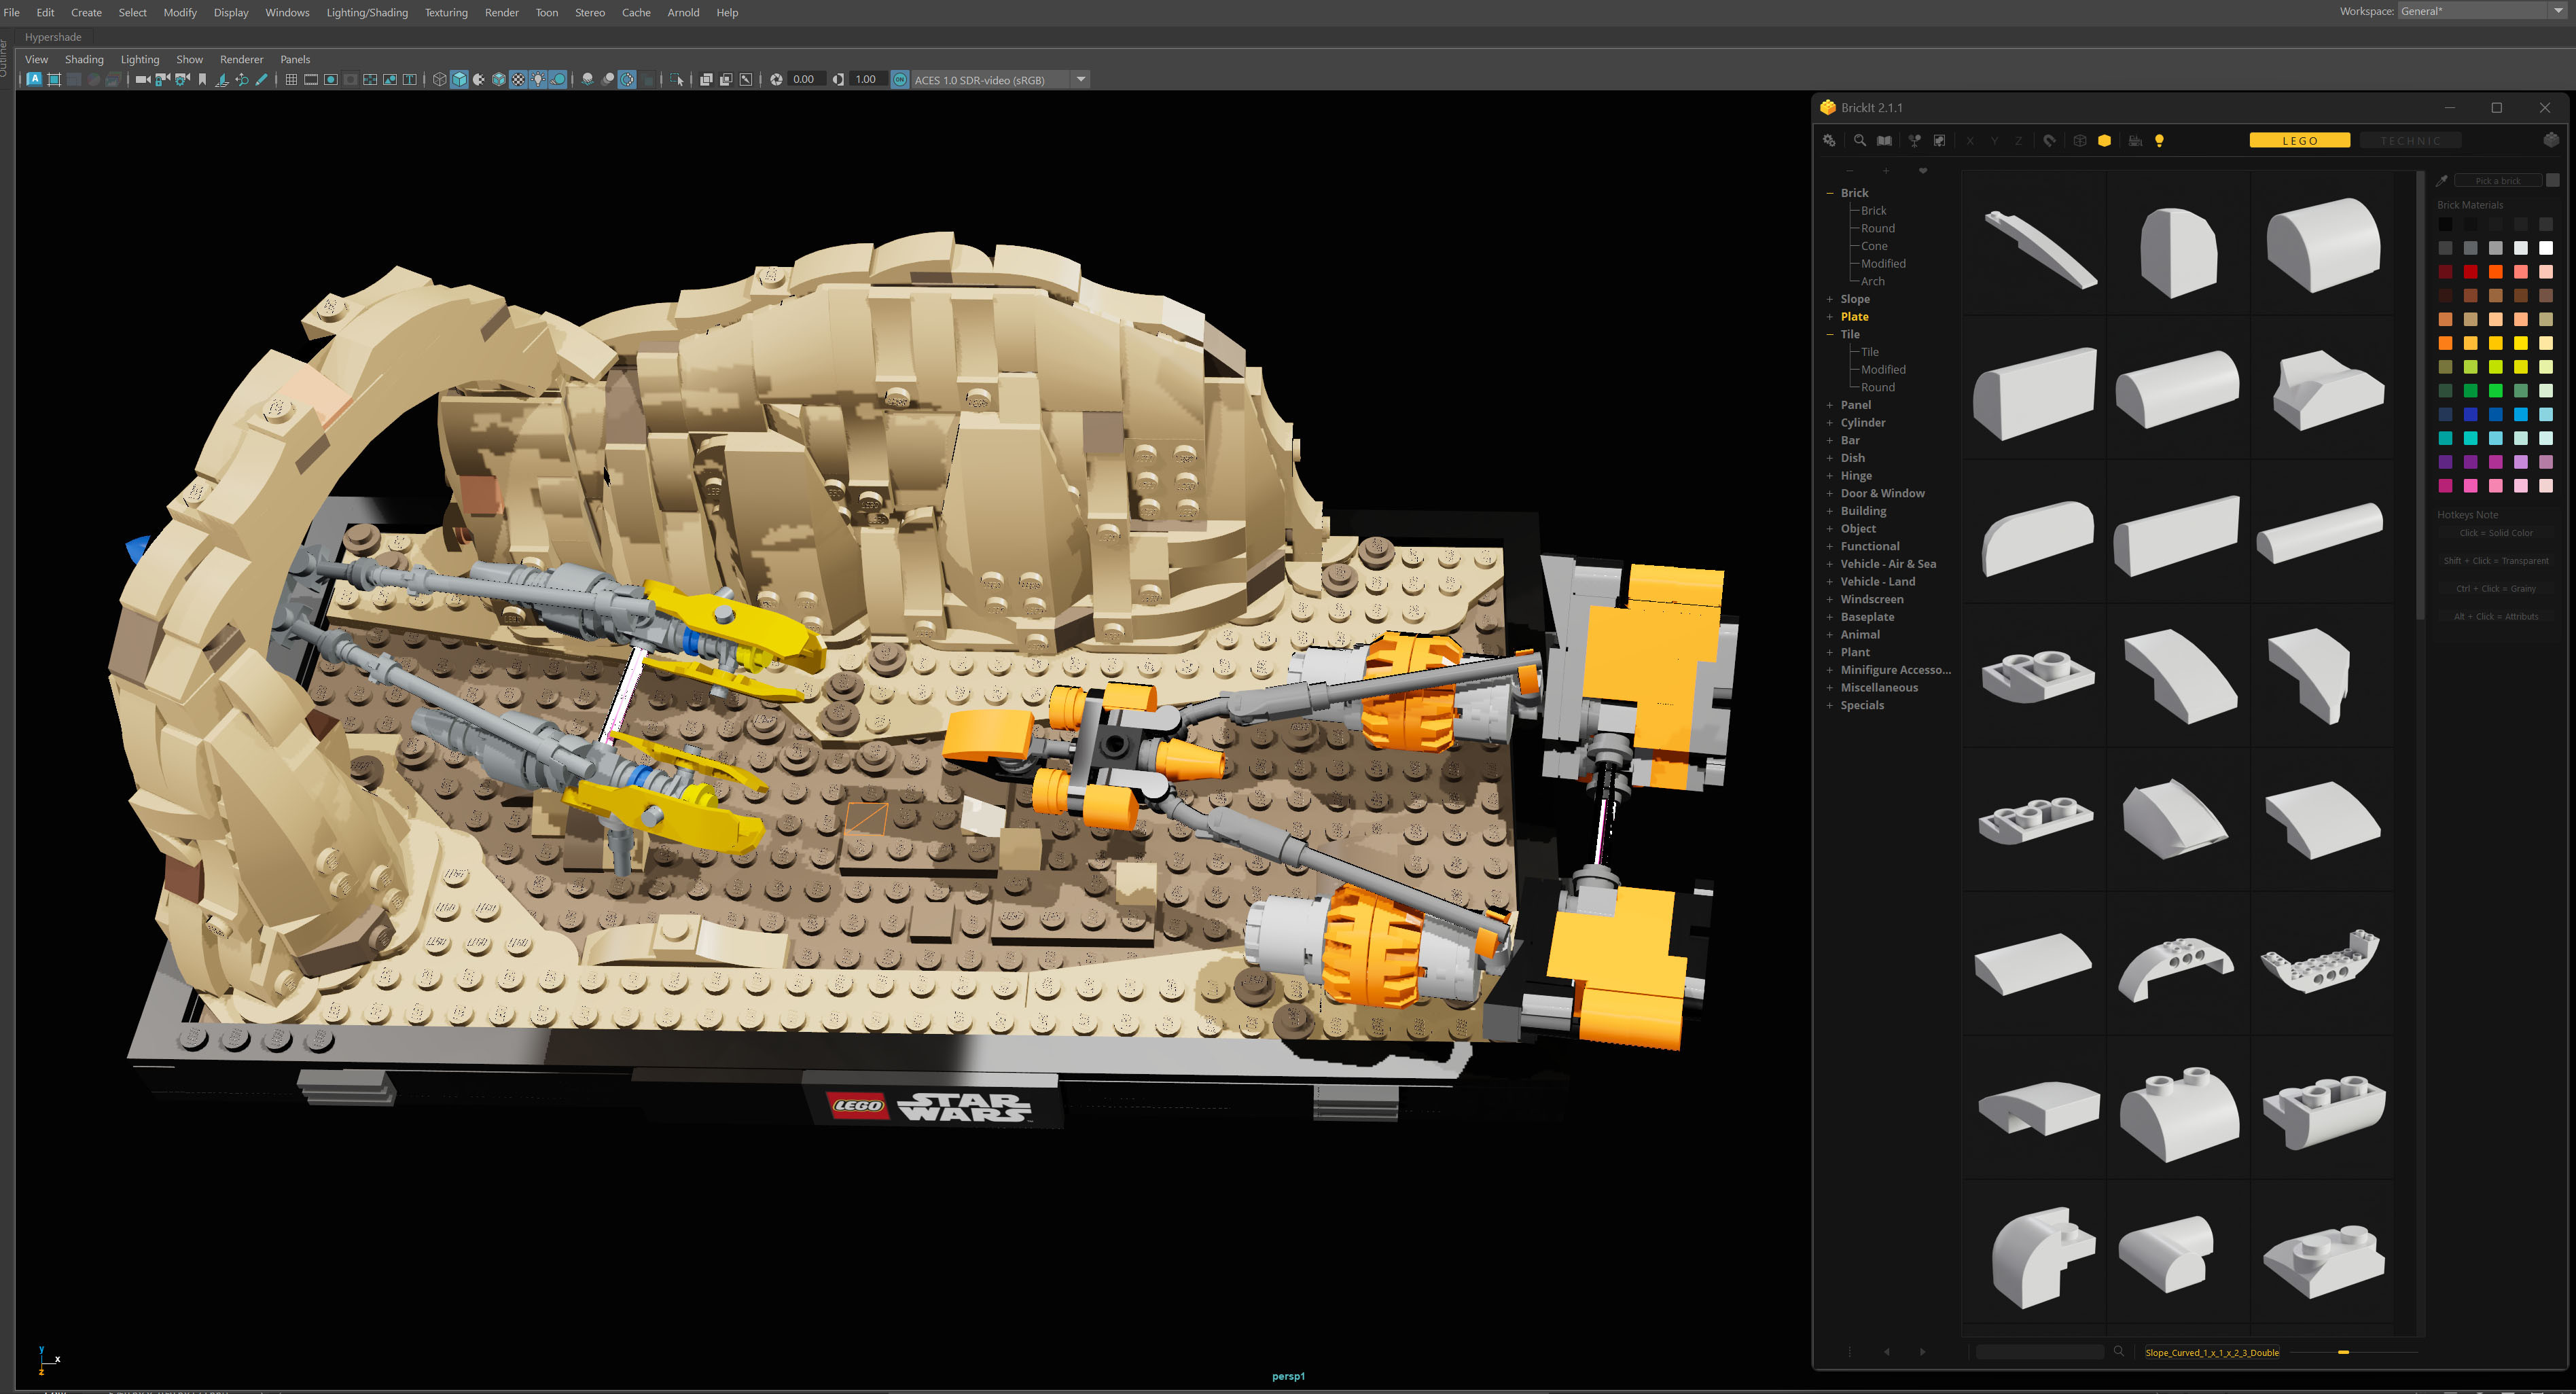Image resolution: width=2576 pixels, height=1394 pixels.
Task: Click the collapse all minus button
Action: click(1850, 171)
